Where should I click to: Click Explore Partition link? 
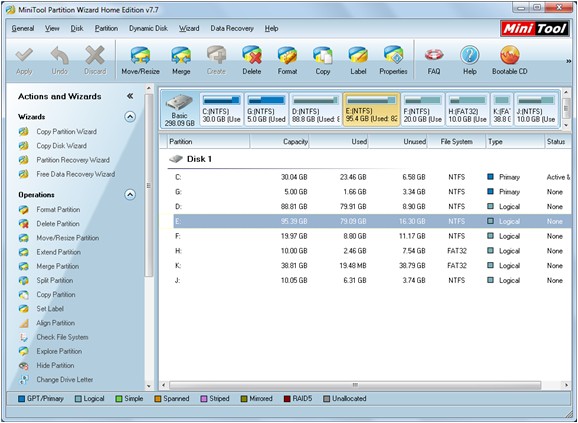(x=59, y=352)
